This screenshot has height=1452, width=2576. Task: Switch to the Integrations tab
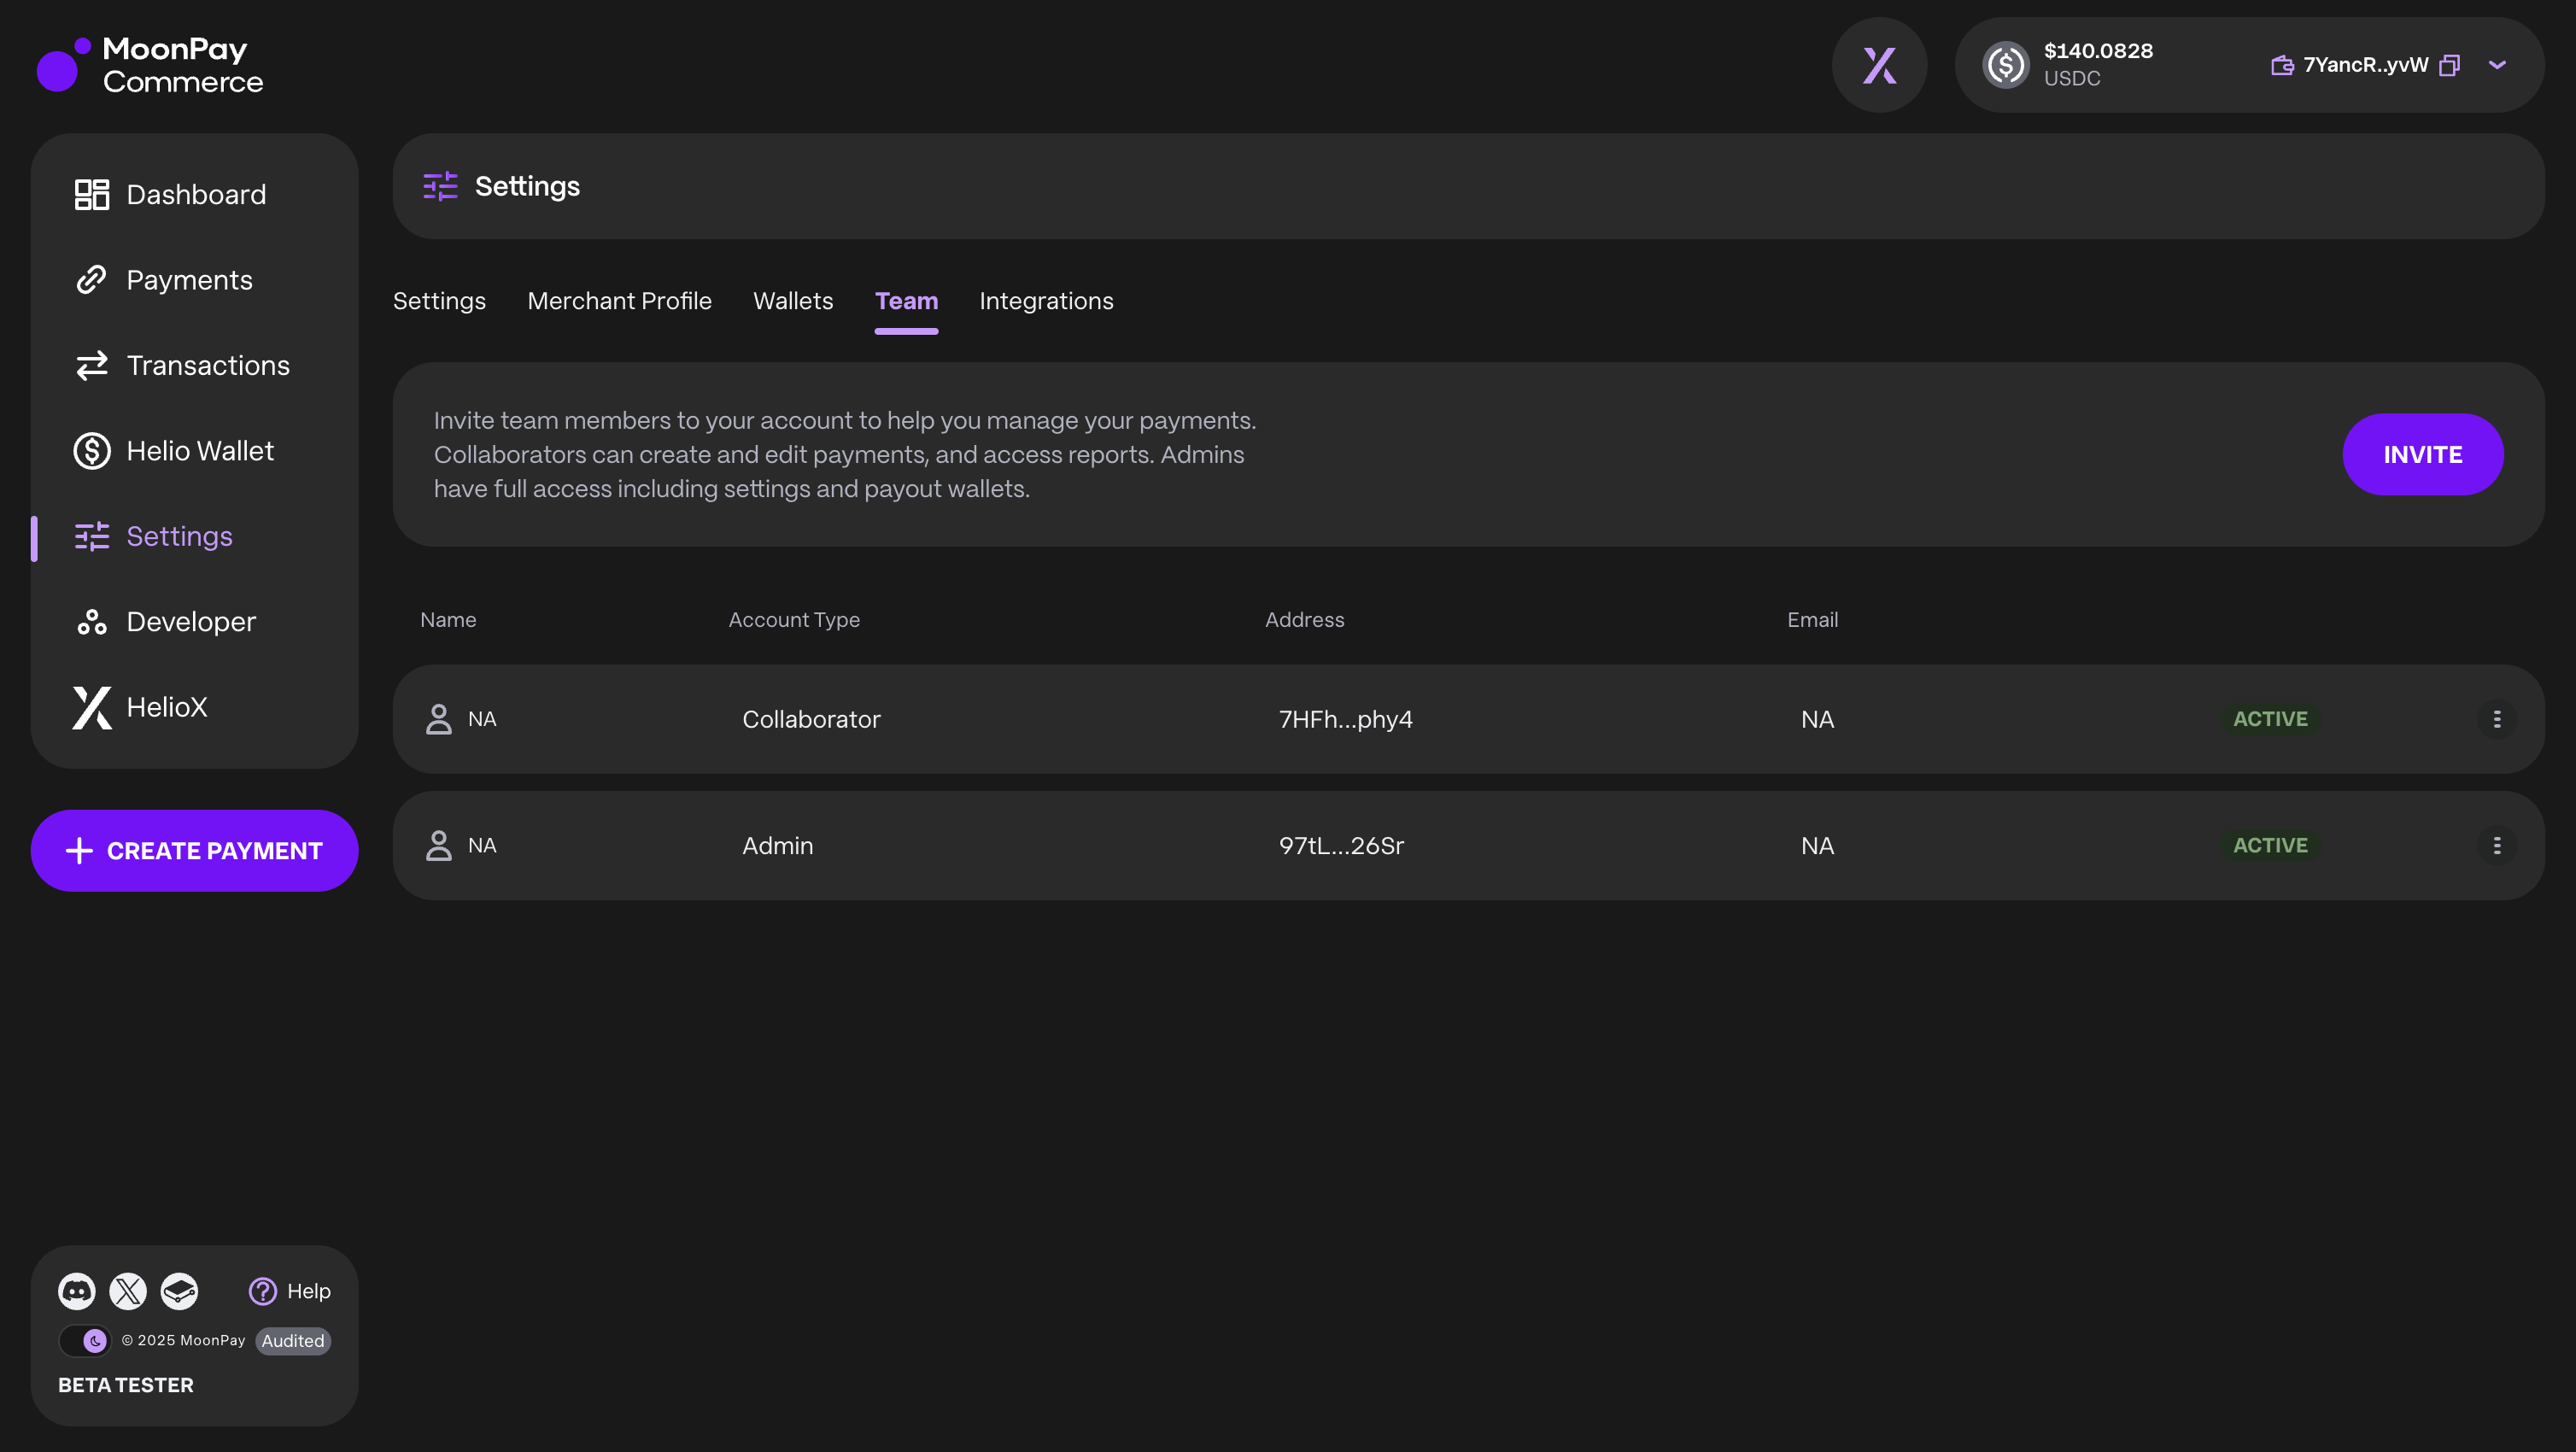pyautogui.click(x=1046, y=301)
